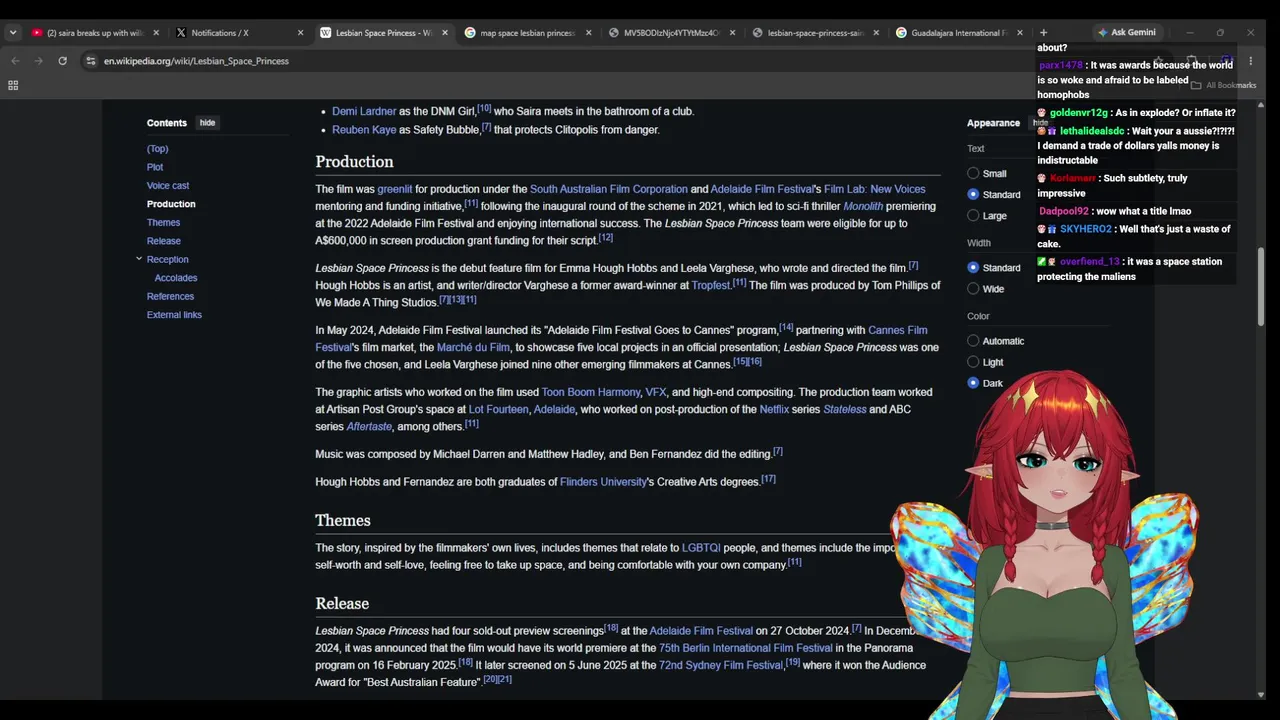1280x720 pixels.
Task: Jump to Plot in Contents
Action: (155, 167)
